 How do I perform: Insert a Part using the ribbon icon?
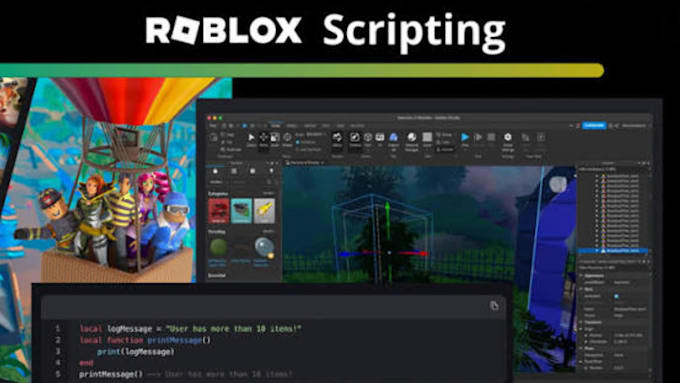click(368, 139)
